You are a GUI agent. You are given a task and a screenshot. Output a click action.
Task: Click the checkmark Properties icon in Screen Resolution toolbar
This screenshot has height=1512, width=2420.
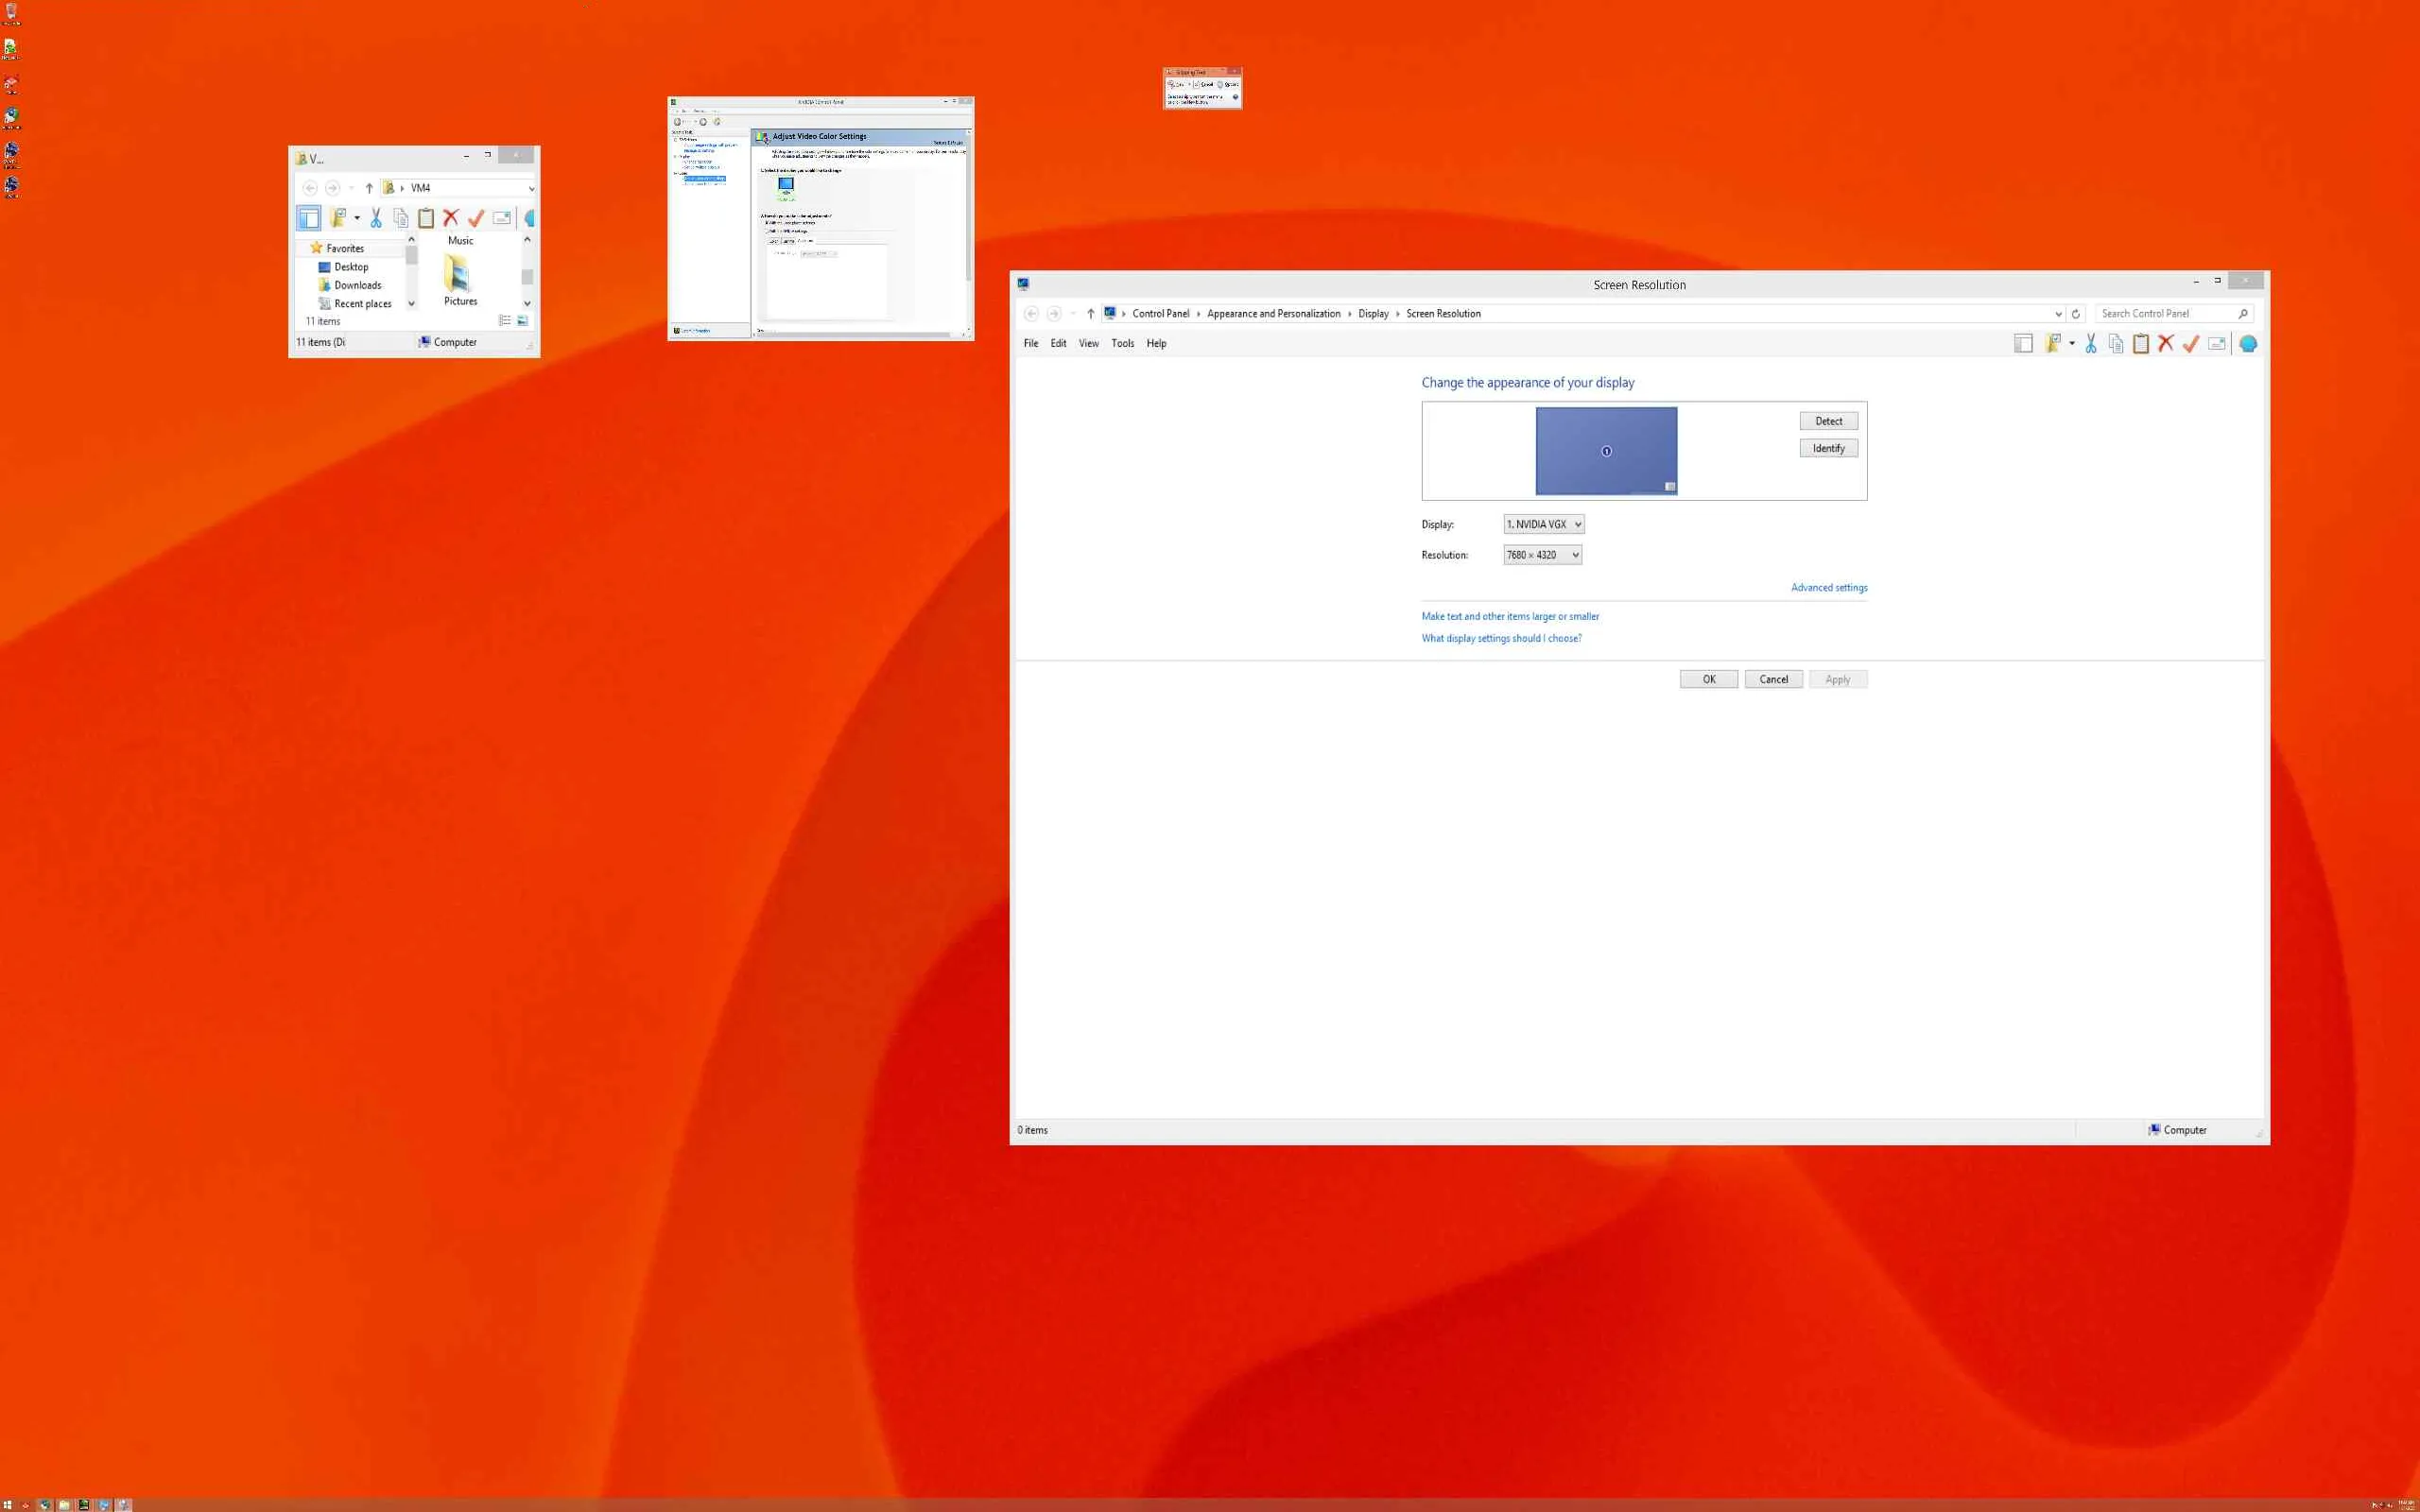pos(2190,344)
